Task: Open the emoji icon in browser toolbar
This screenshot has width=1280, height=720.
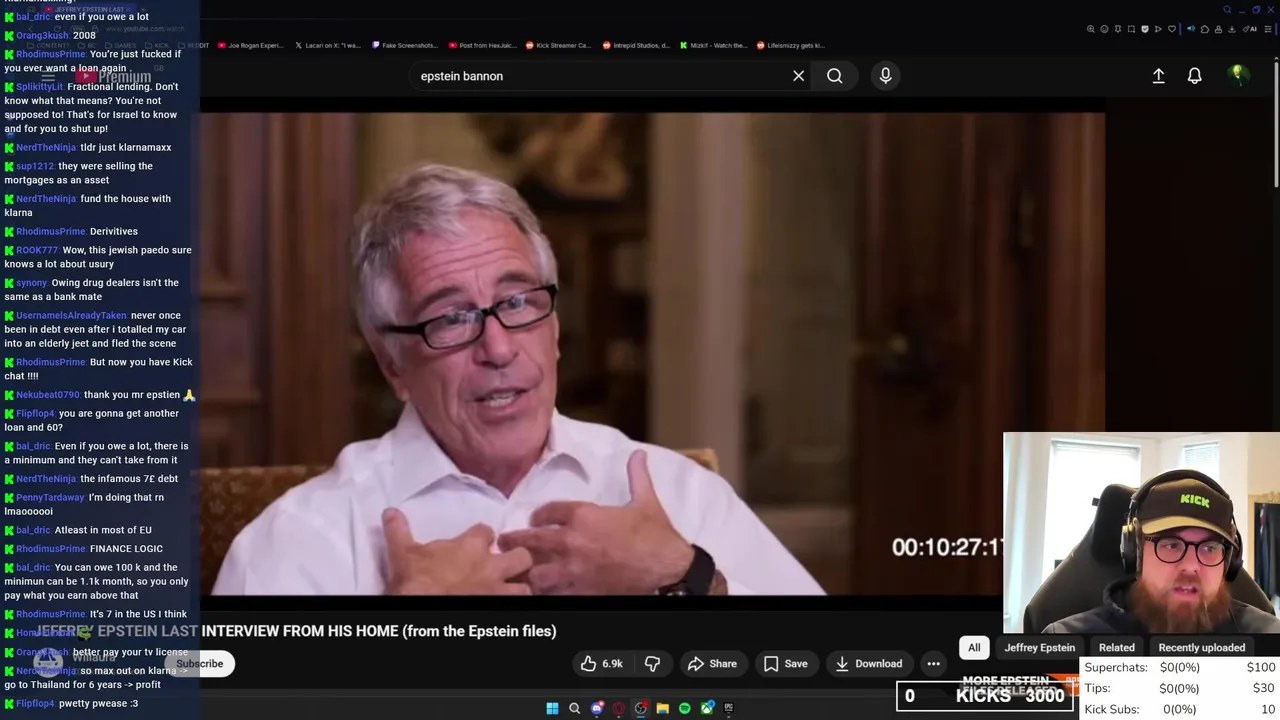Action: [1104, 29]
